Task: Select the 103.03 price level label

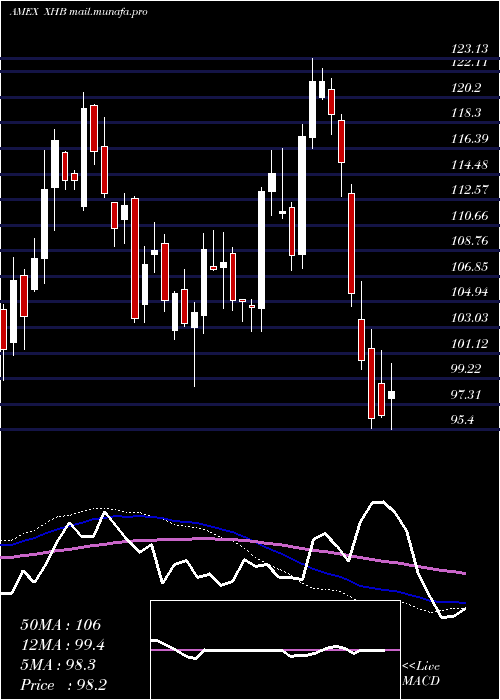Action: pos(470,318)
